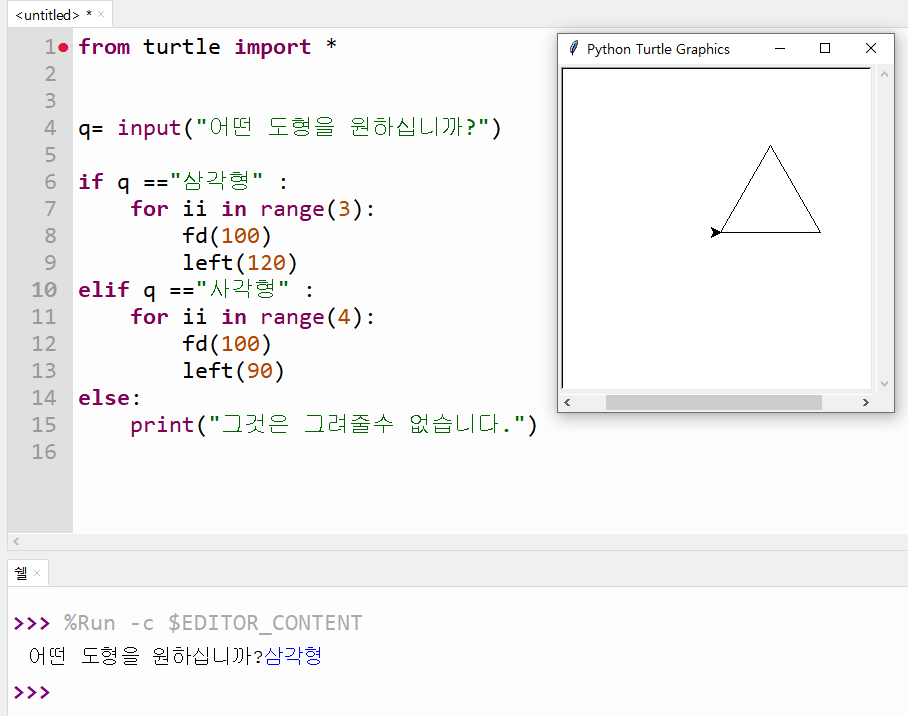This screenshot has width=908, height=716.
Task: Click 'for ii in range(4):' line
Action: tap(252, 317)
